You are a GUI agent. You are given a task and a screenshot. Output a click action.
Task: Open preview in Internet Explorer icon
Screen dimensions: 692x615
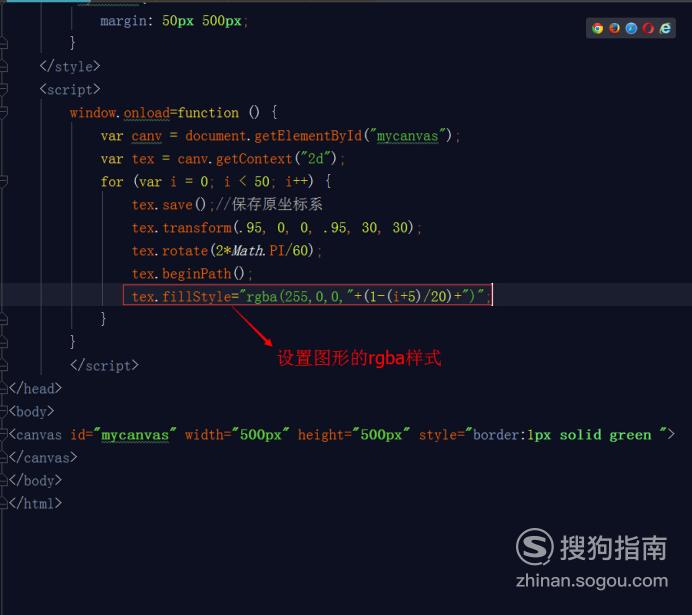click(x=665, y=29)
